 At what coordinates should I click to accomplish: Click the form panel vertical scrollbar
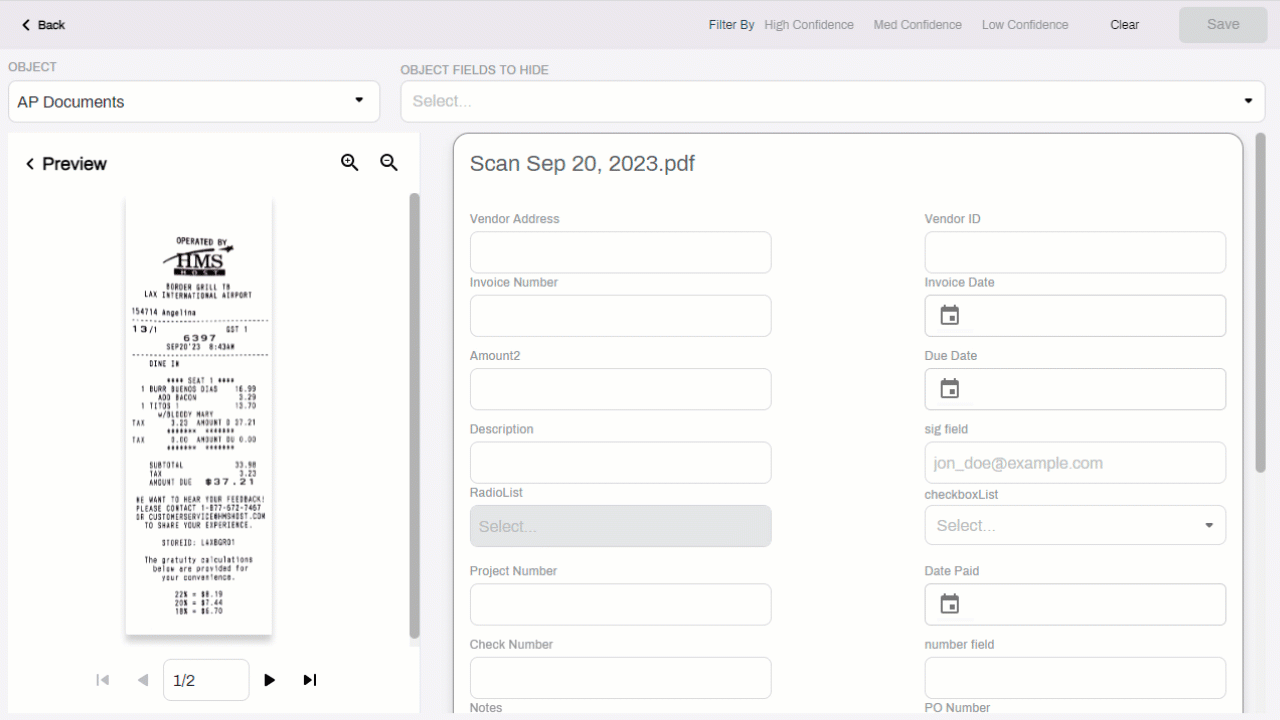(1261, 303)
